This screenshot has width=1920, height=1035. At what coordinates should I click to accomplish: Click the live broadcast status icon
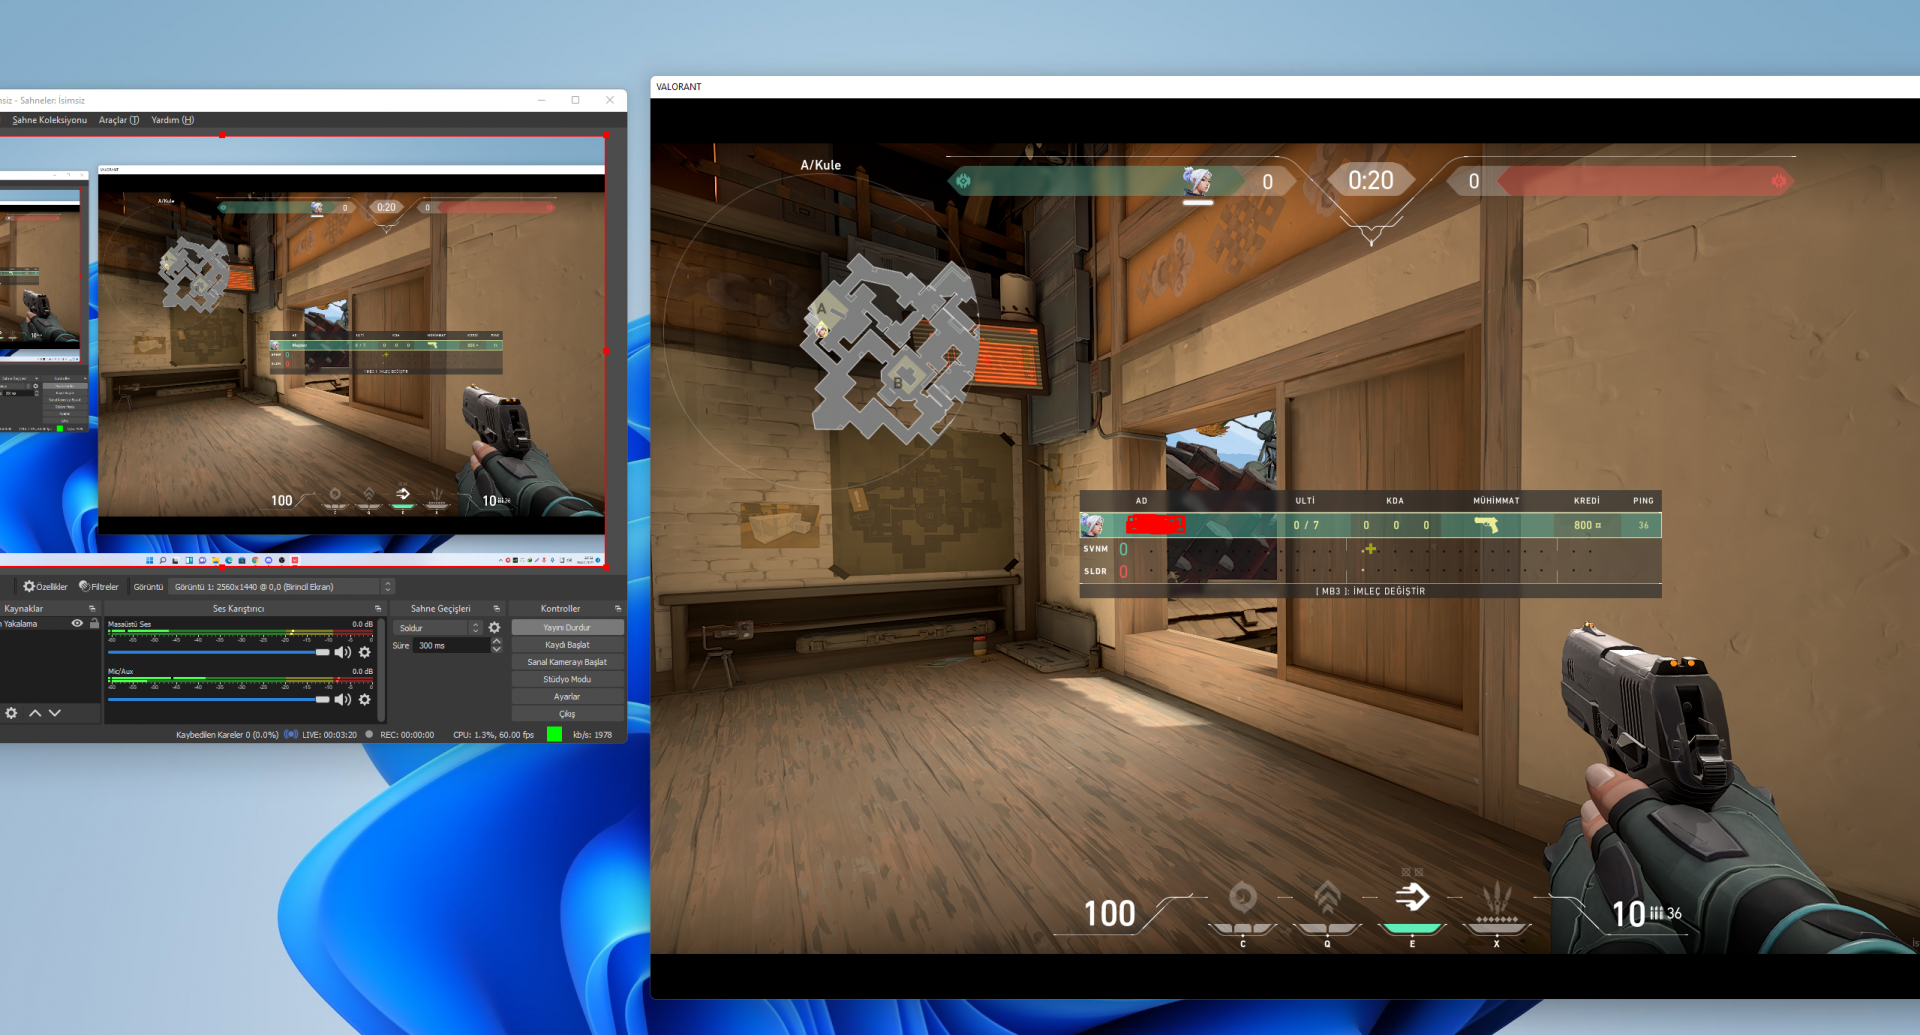[x=291, y=734]
